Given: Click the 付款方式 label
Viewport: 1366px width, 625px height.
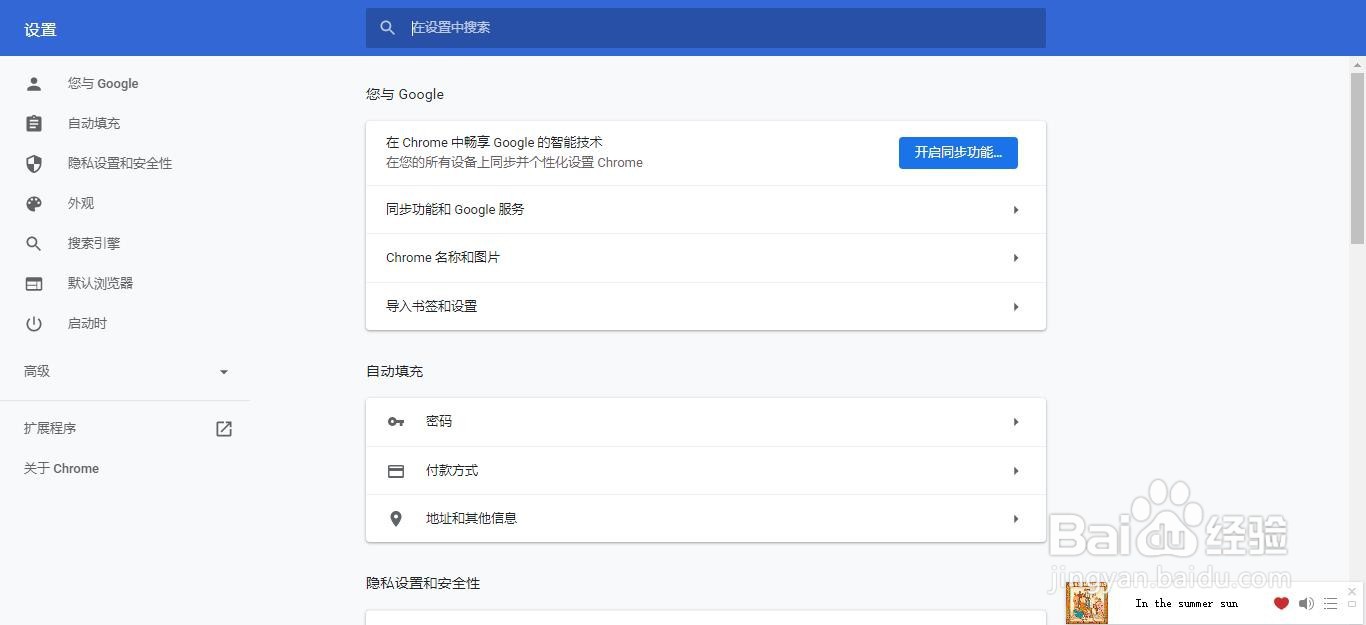Looking at the screenshot, I should pos(452,471).
